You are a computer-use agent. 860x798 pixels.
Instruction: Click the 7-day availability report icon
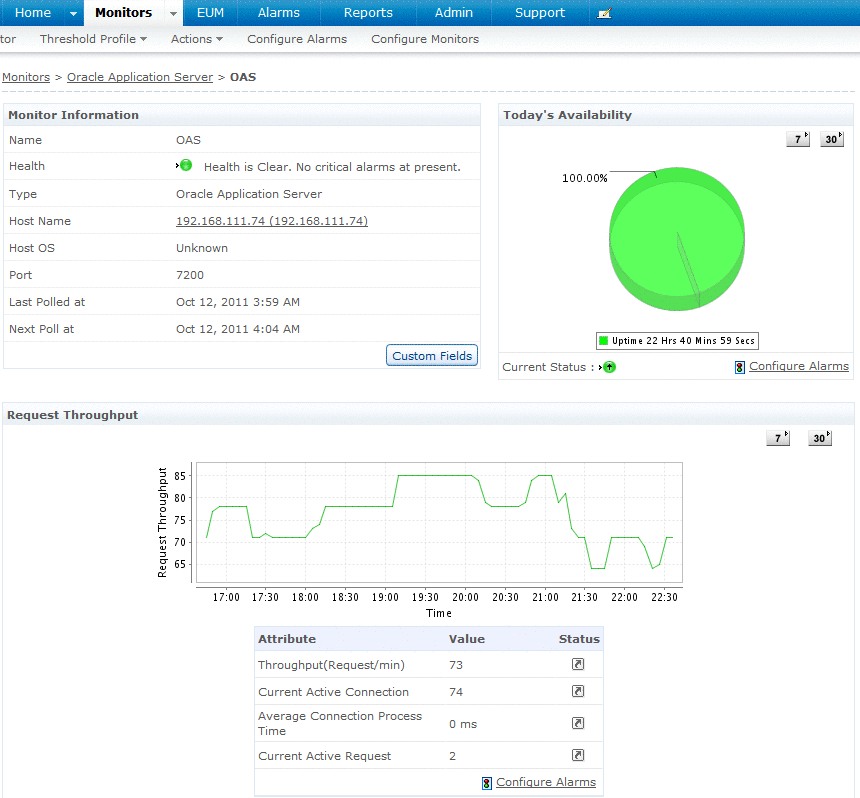click(x=797, y=140)
